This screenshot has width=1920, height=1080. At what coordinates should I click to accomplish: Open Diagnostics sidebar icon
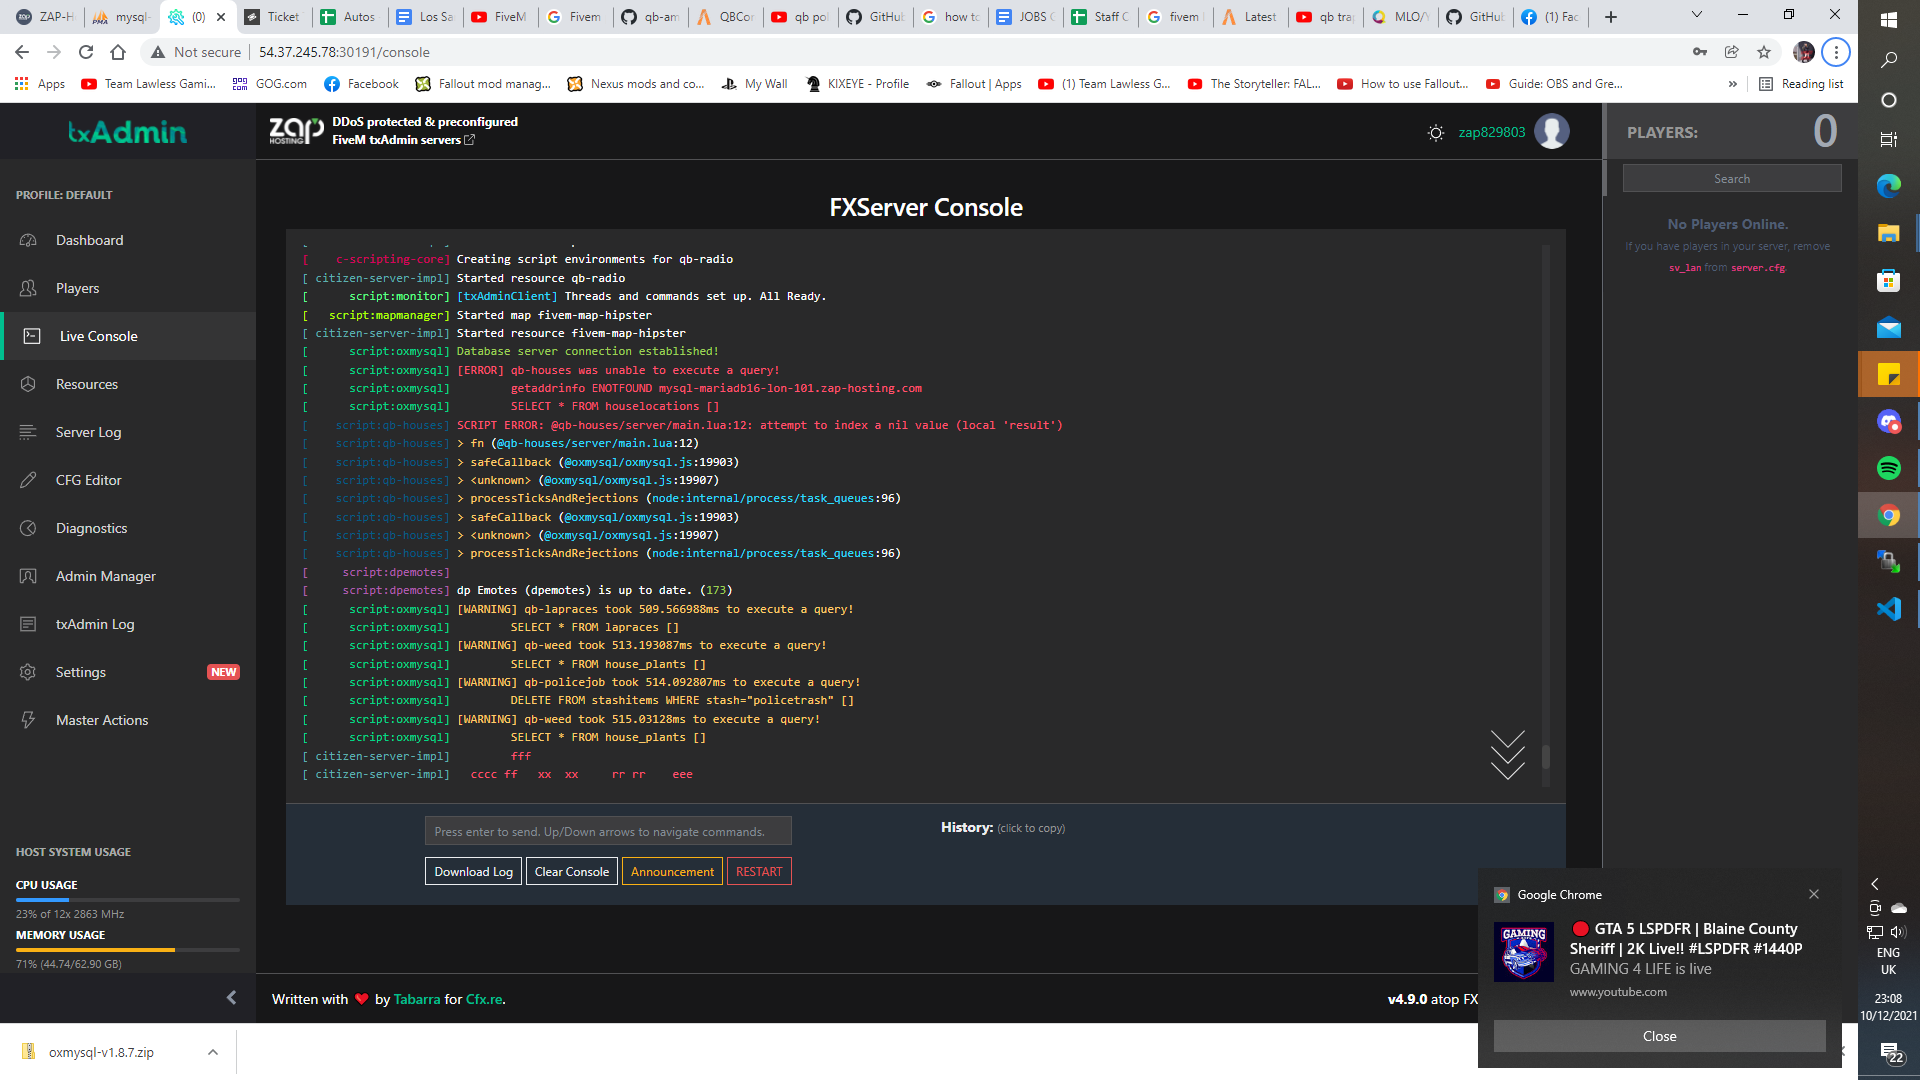[x=28, y=528]
